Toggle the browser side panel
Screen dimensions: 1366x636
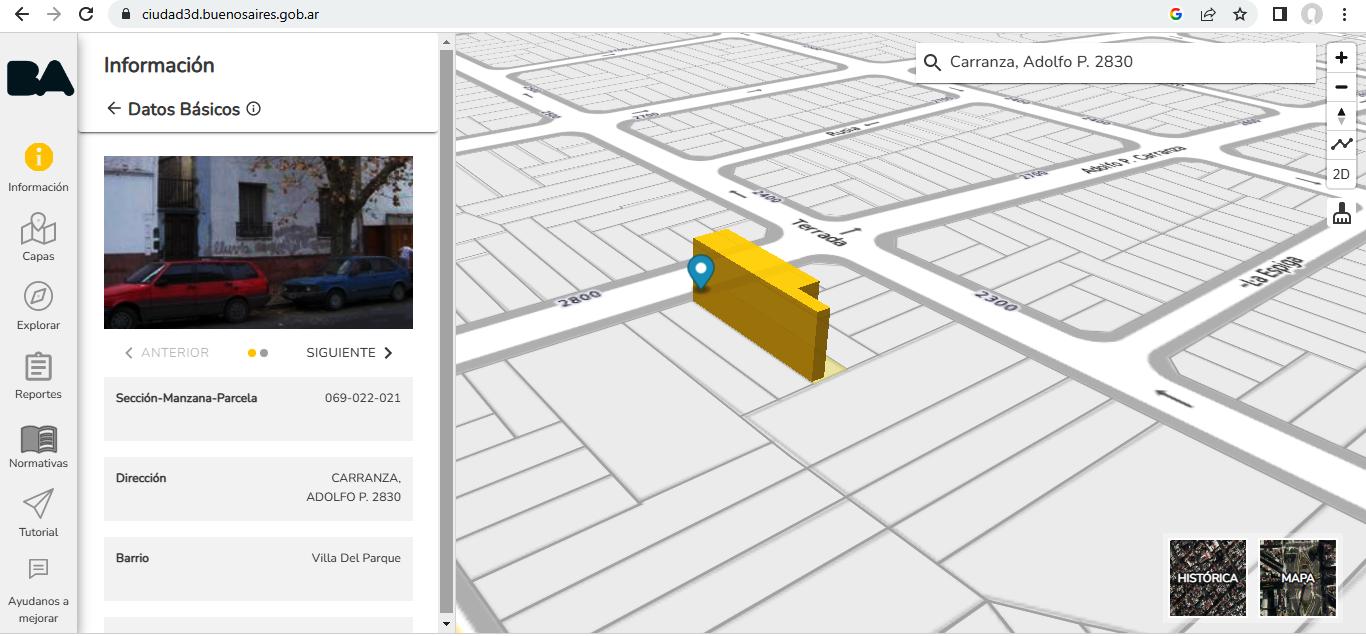1279,15
